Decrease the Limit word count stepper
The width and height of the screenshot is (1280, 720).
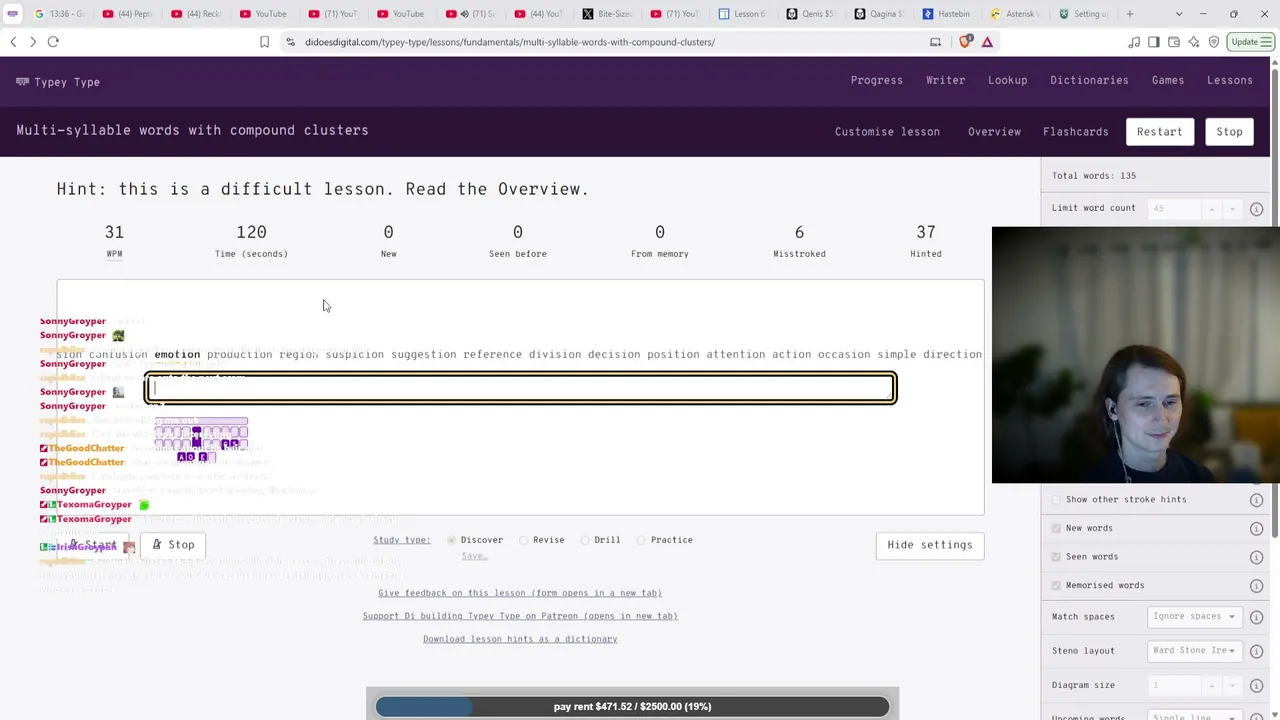point(1232,209)
